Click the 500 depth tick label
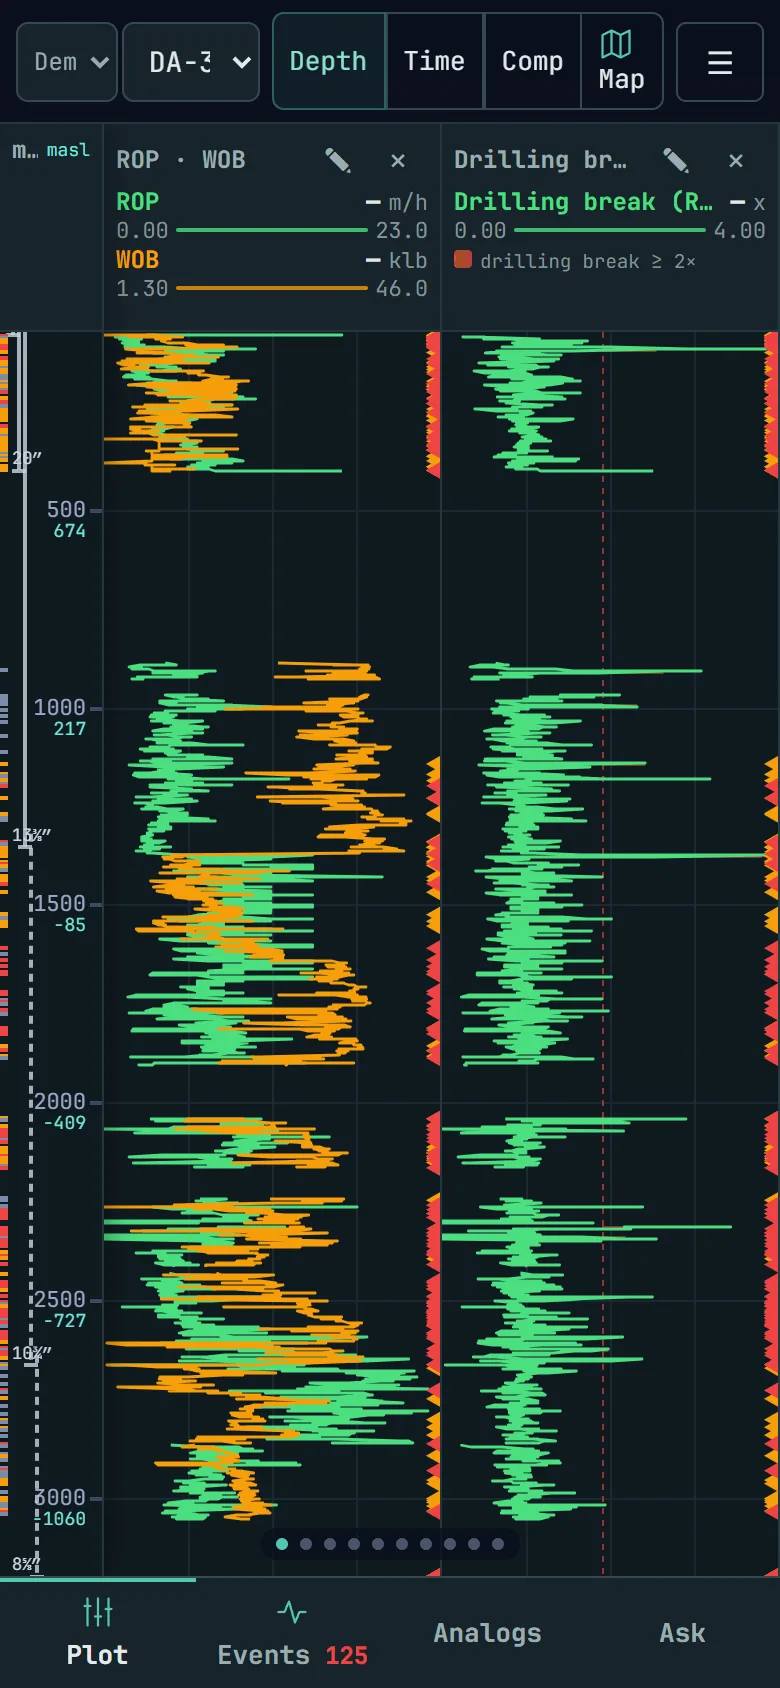Screen dimensions: 780x1688 click(66, 510)
